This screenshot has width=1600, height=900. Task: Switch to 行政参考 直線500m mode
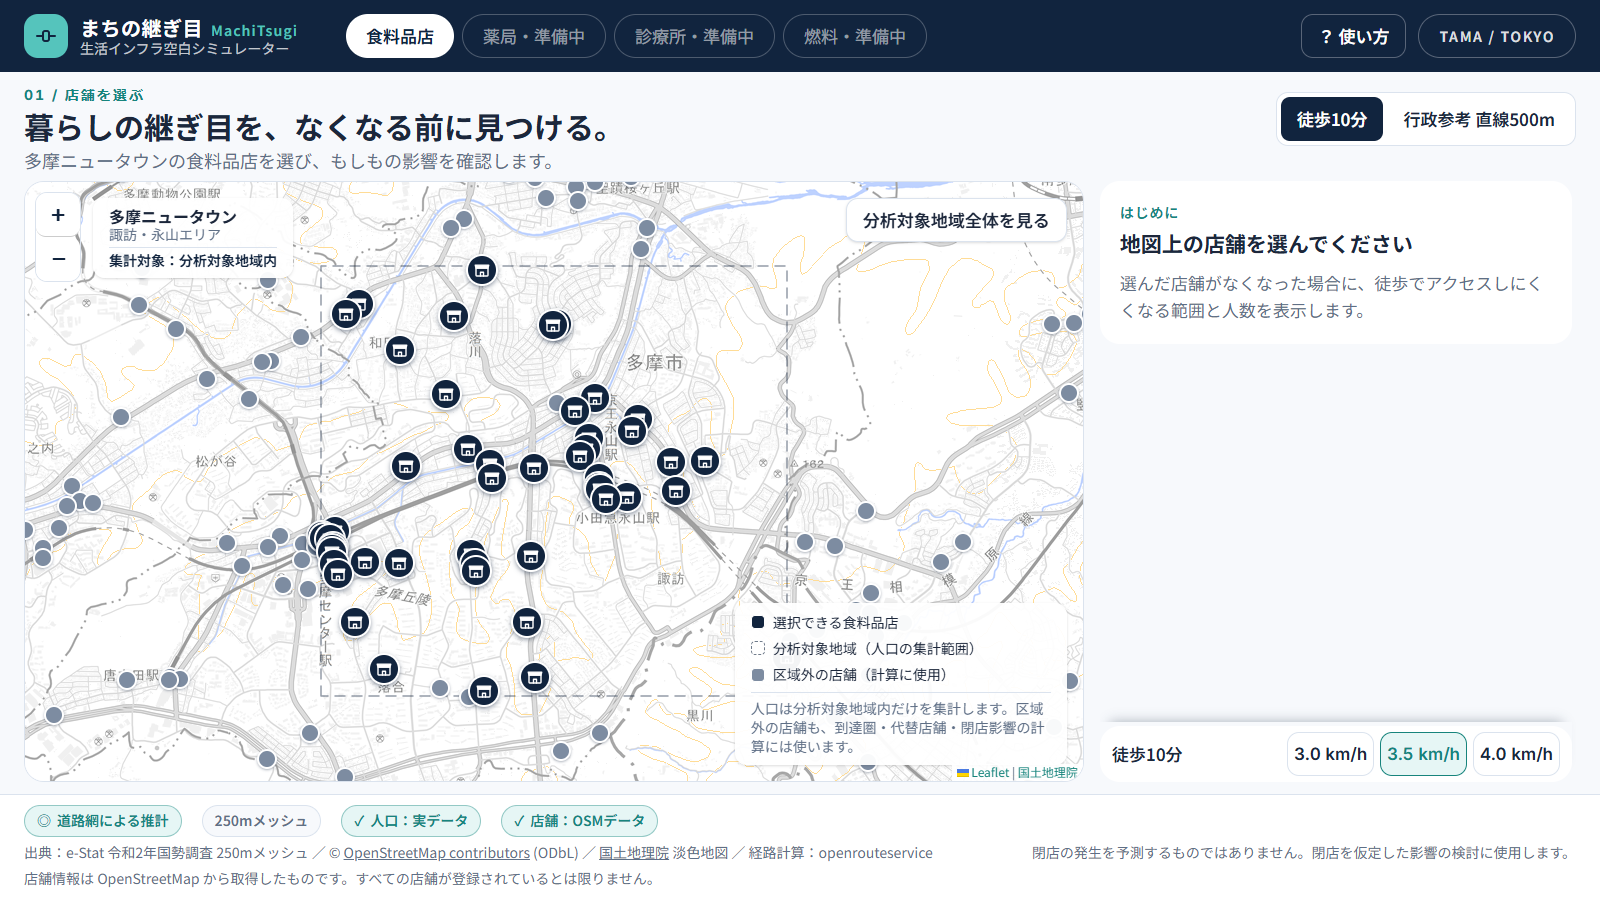point(1479,119)
